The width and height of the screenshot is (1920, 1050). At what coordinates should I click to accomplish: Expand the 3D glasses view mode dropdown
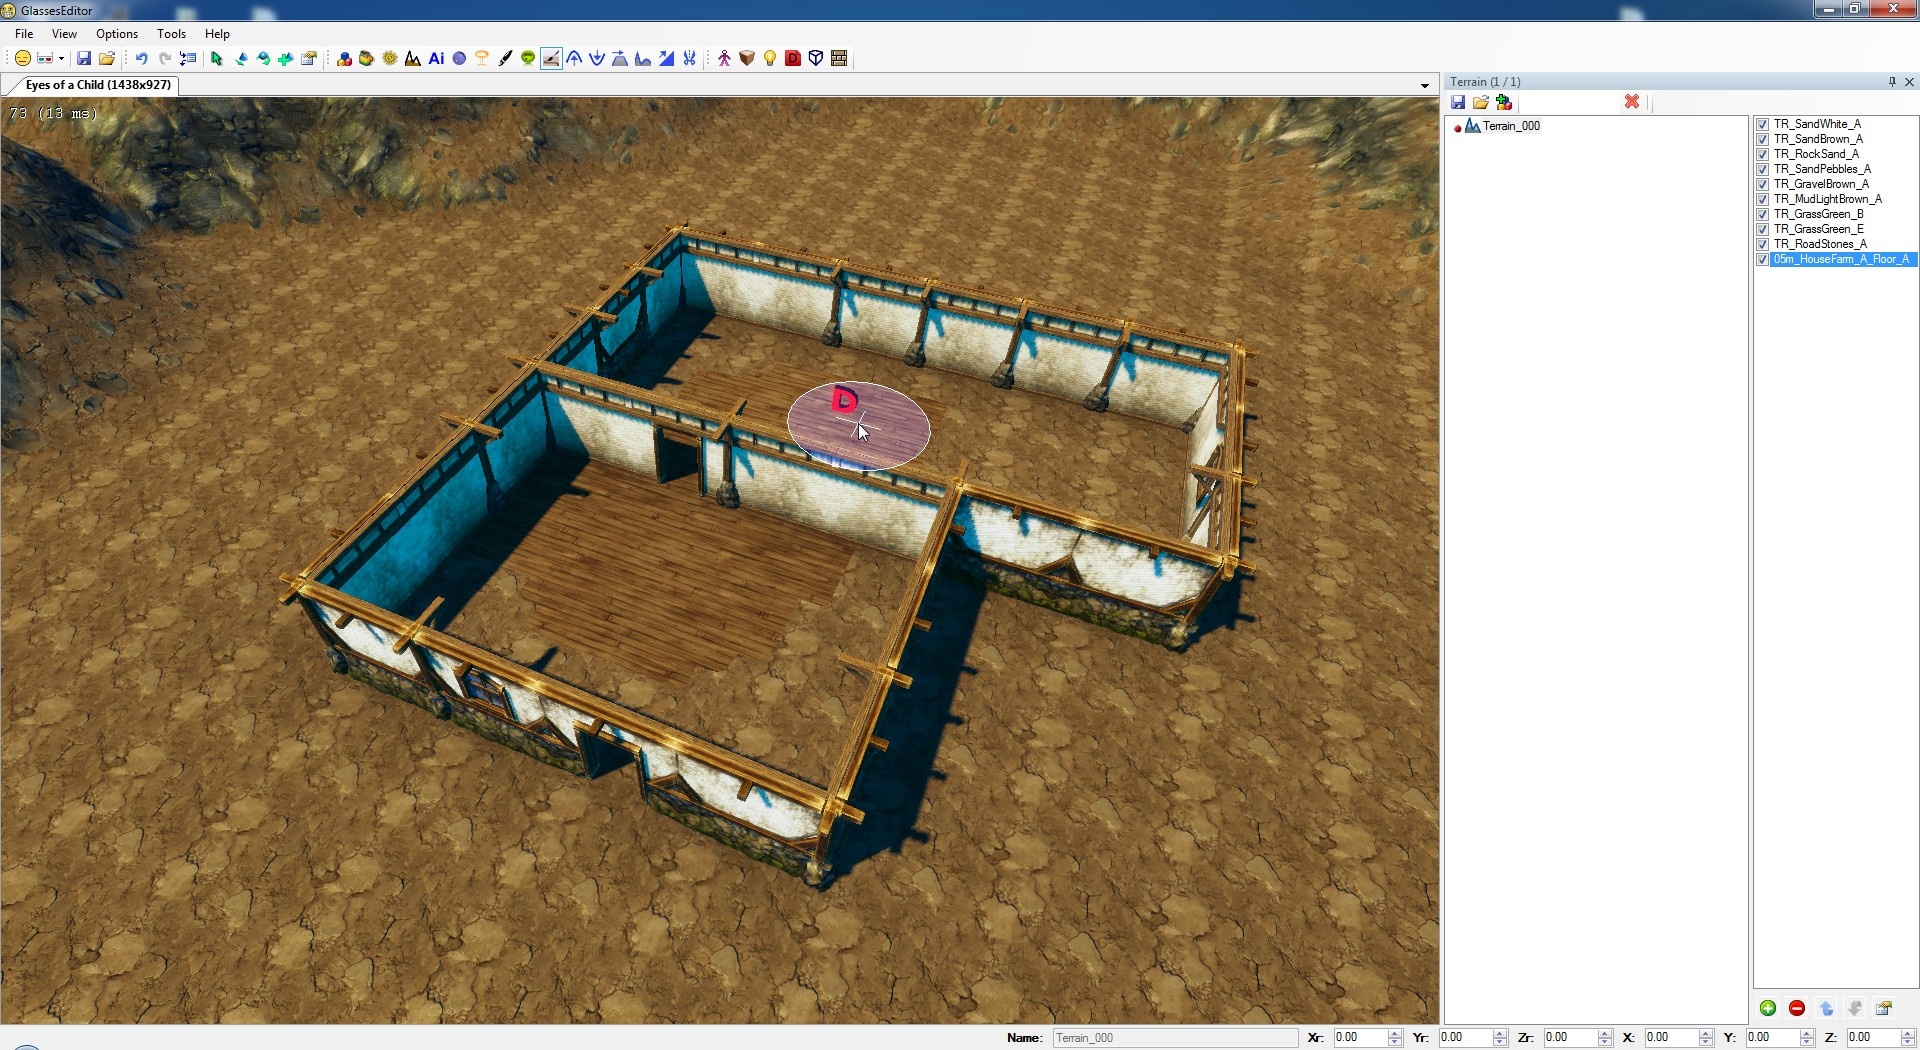[x=61, y=59]
